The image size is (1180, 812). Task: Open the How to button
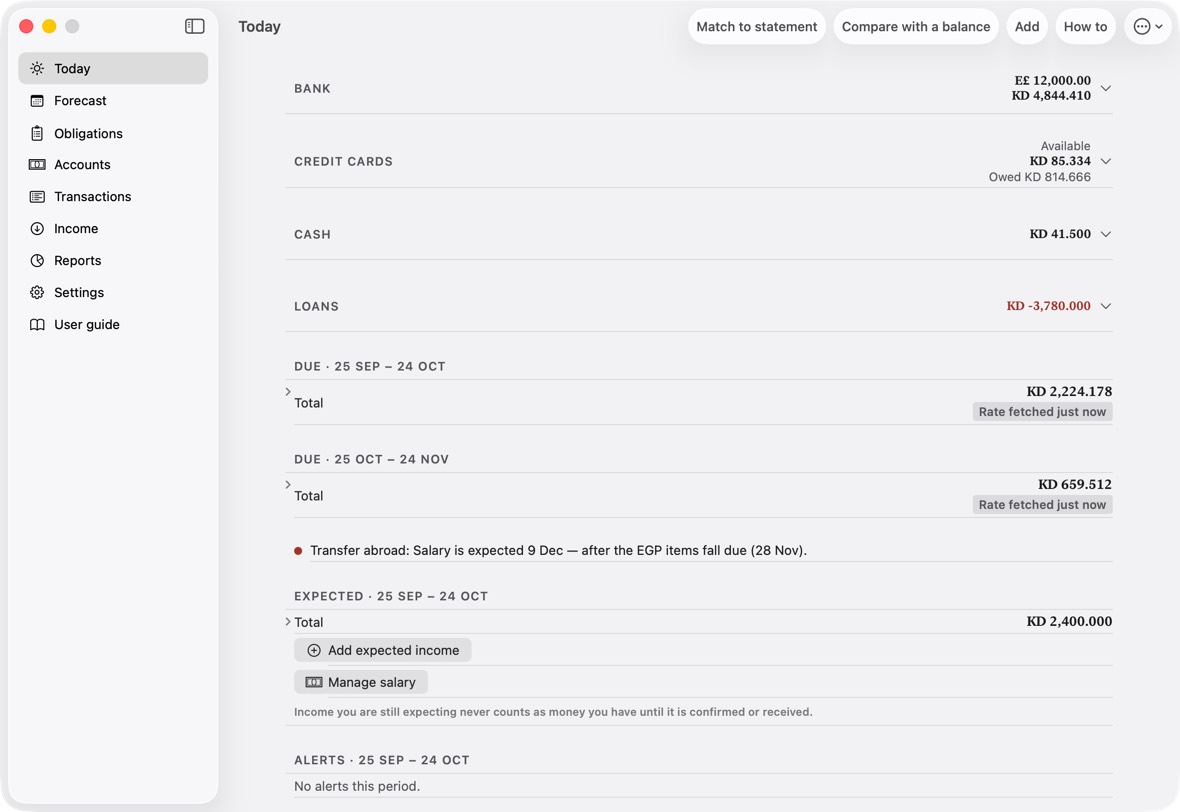tap(1085, 26)
